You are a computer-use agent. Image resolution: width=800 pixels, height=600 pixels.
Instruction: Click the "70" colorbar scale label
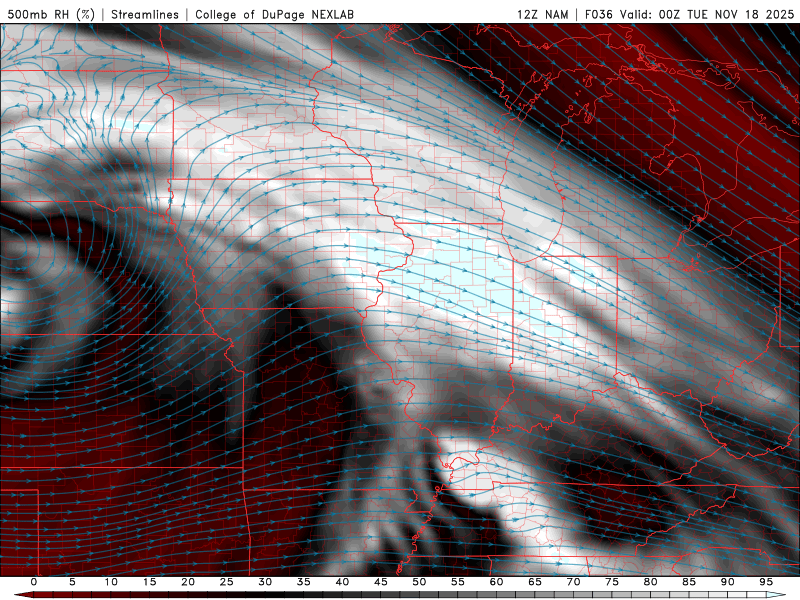[573, 582]
